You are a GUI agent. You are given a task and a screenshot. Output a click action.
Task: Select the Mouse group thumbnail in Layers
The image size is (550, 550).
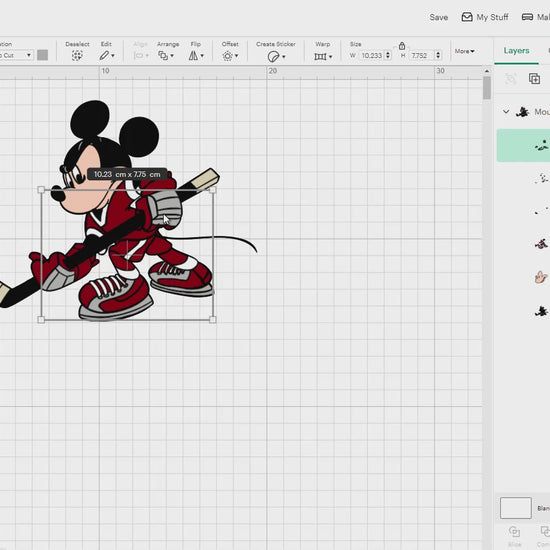click(523, 112)
